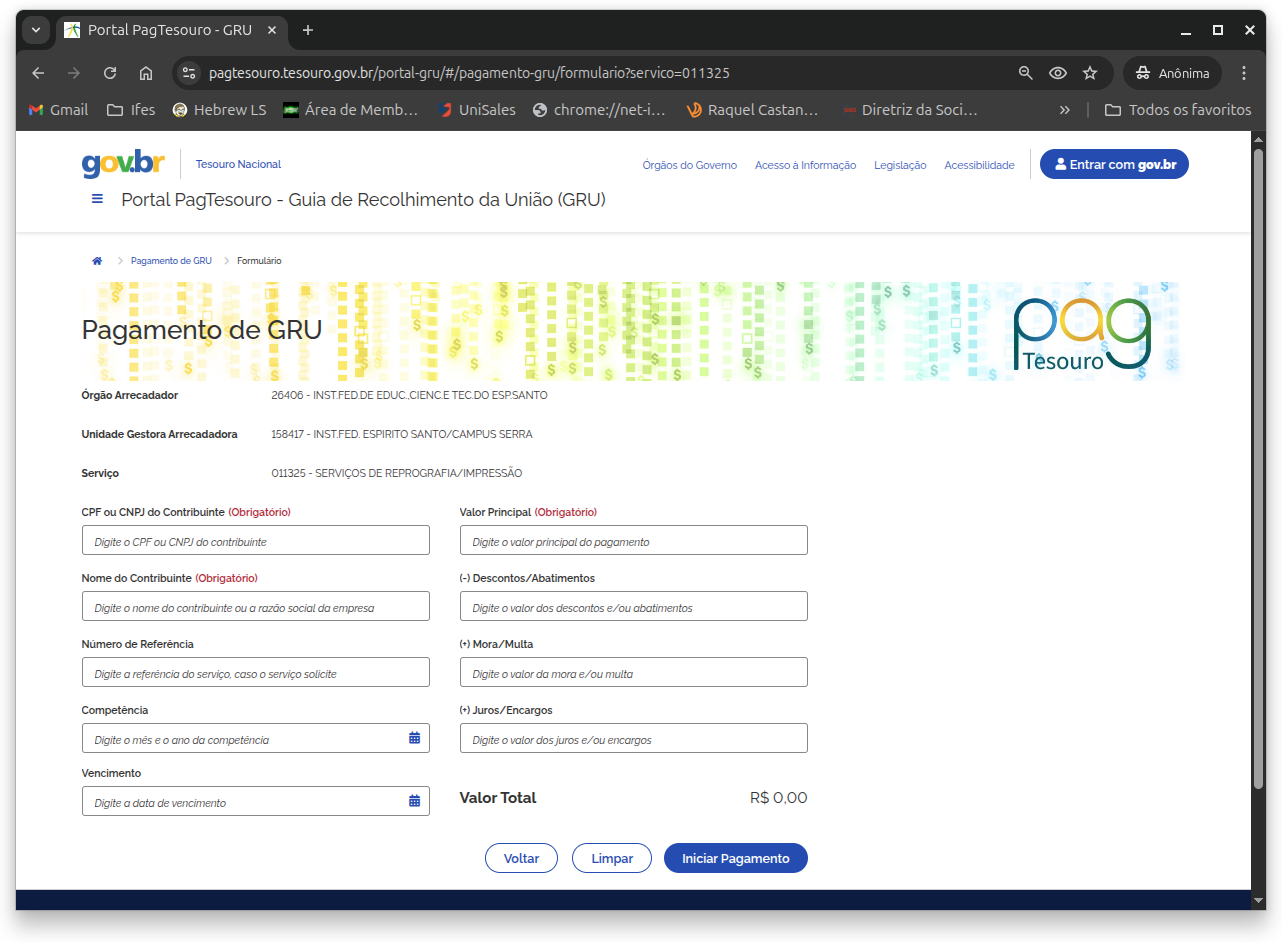Open Chrome's three-dot menu
This screenshot has width=1282, height=942.
(x=1244, y=73)
